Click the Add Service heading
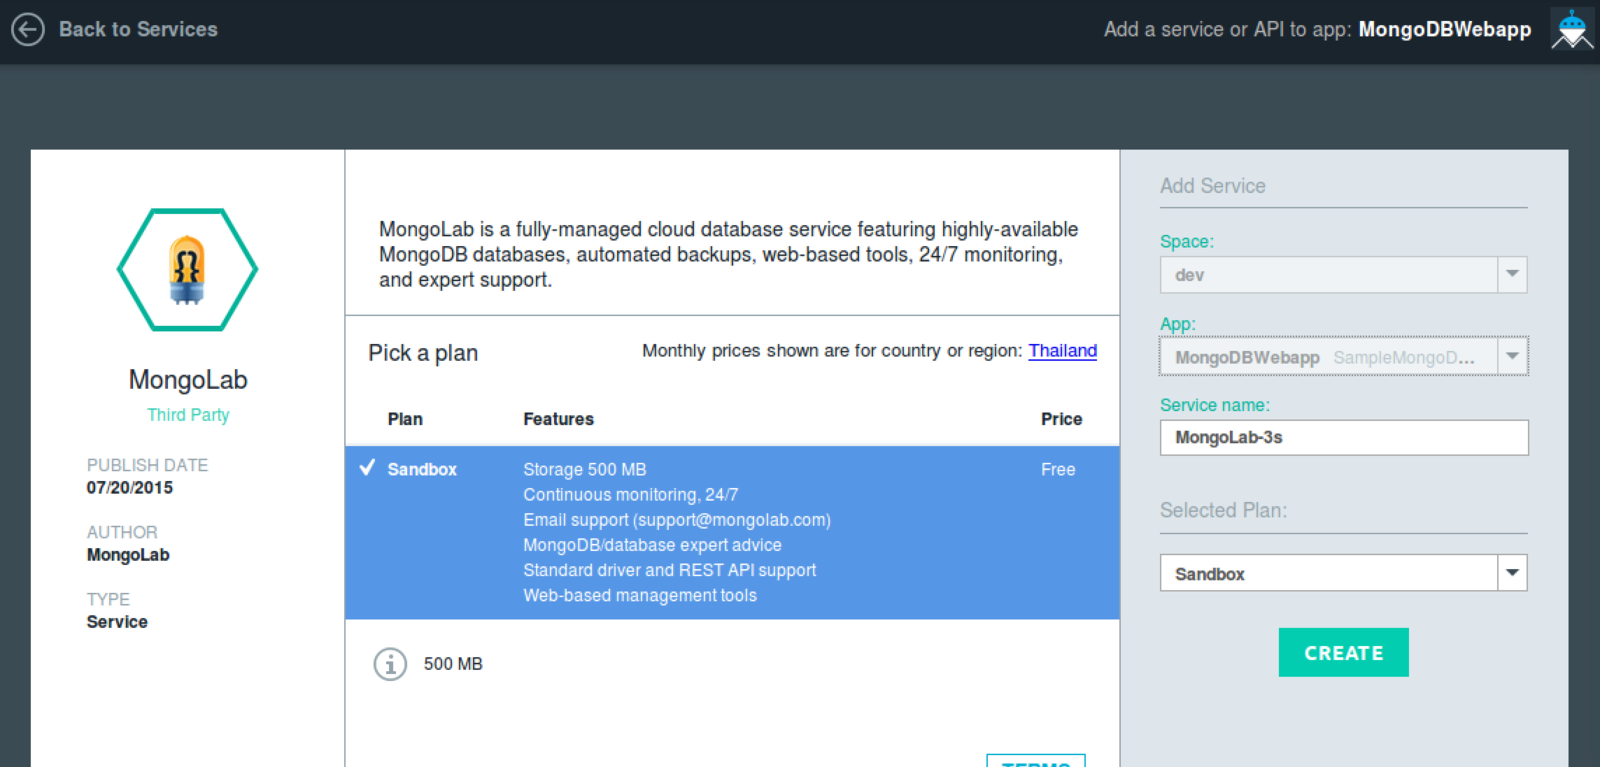The image size is (1600, 767). click(x=1213, y=186)
